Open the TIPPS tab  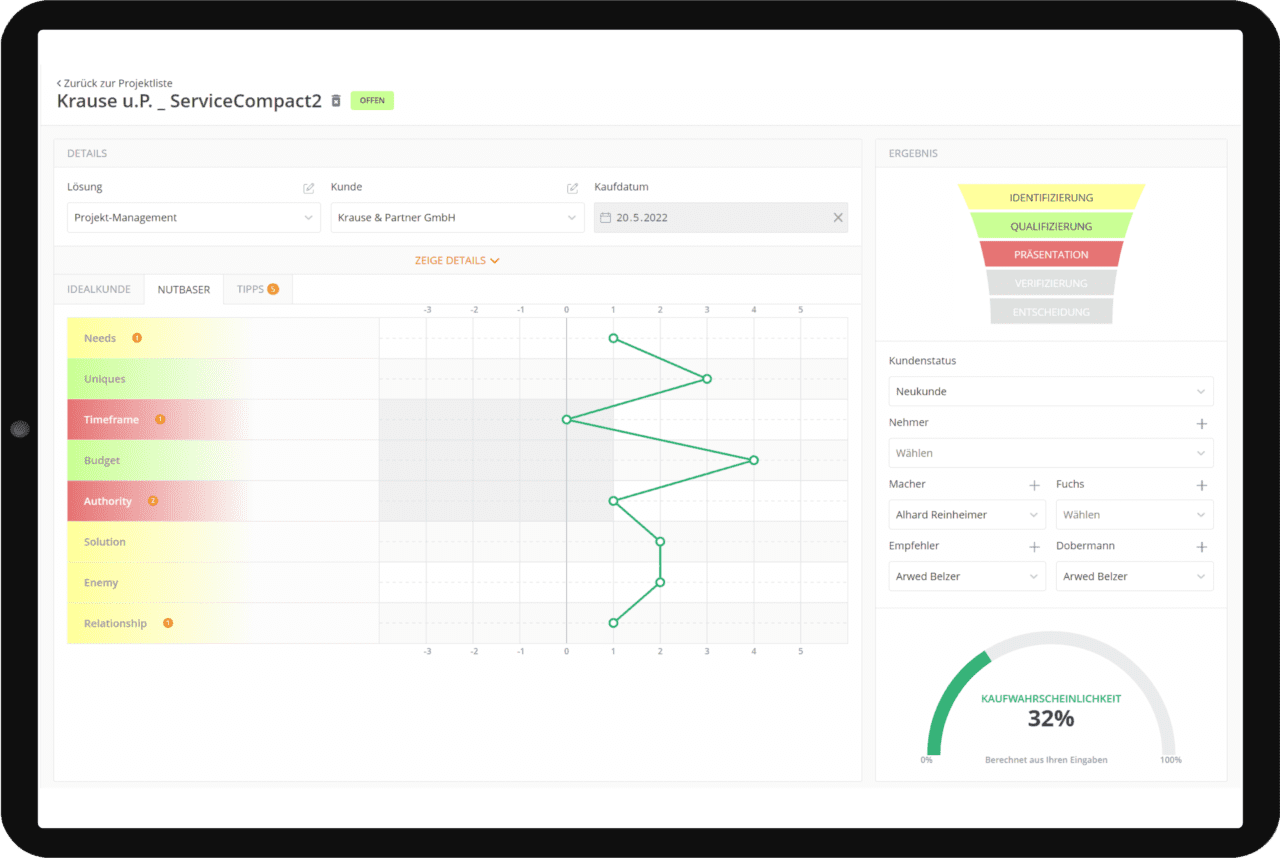[257, 289]
